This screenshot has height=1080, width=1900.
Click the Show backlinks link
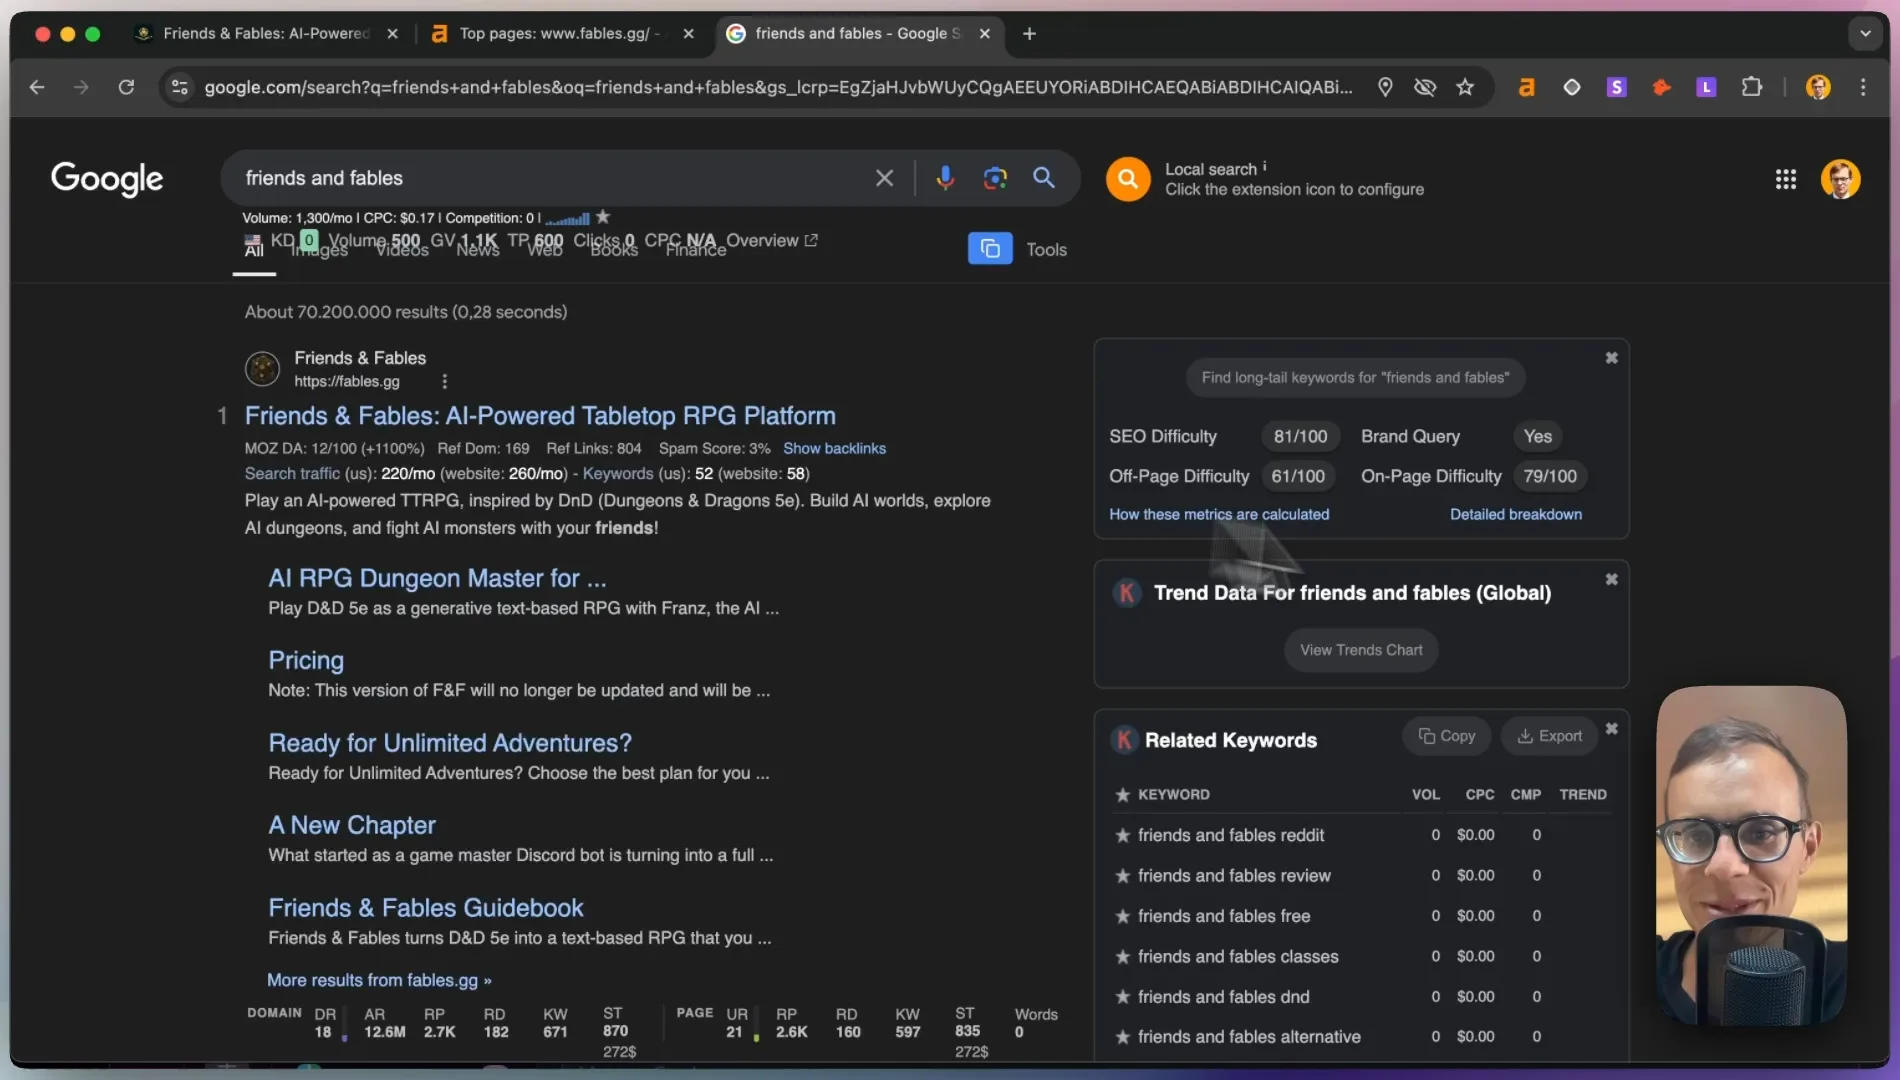tap(834, 448)
